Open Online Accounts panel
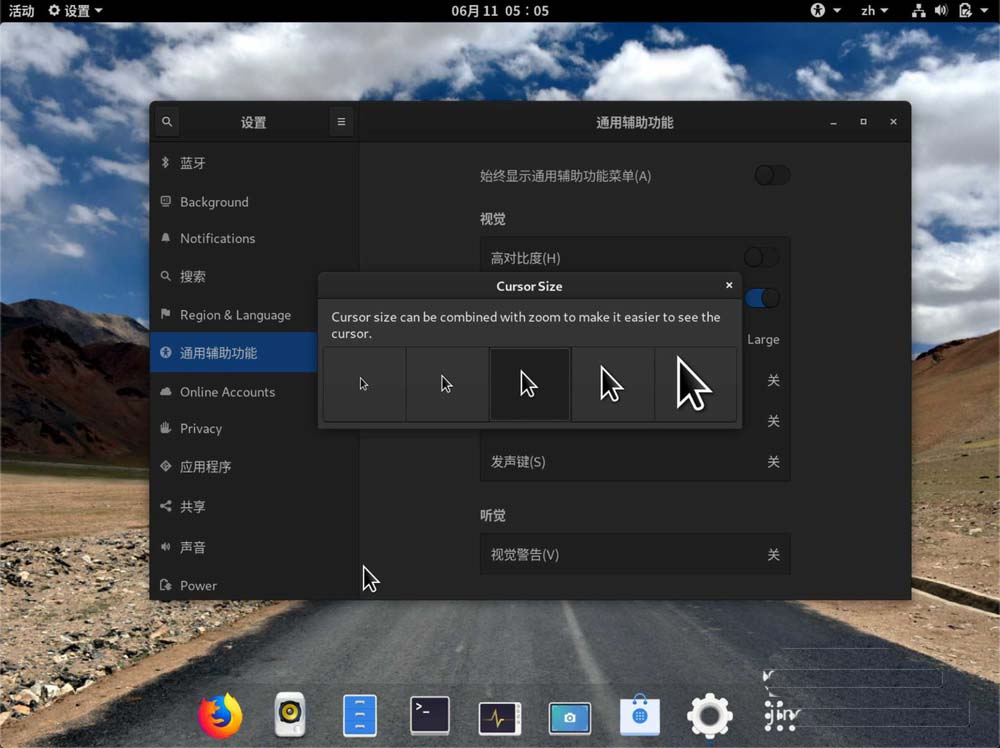Image resolution: width=1000 pixels, height=748 pixels. 227,392
